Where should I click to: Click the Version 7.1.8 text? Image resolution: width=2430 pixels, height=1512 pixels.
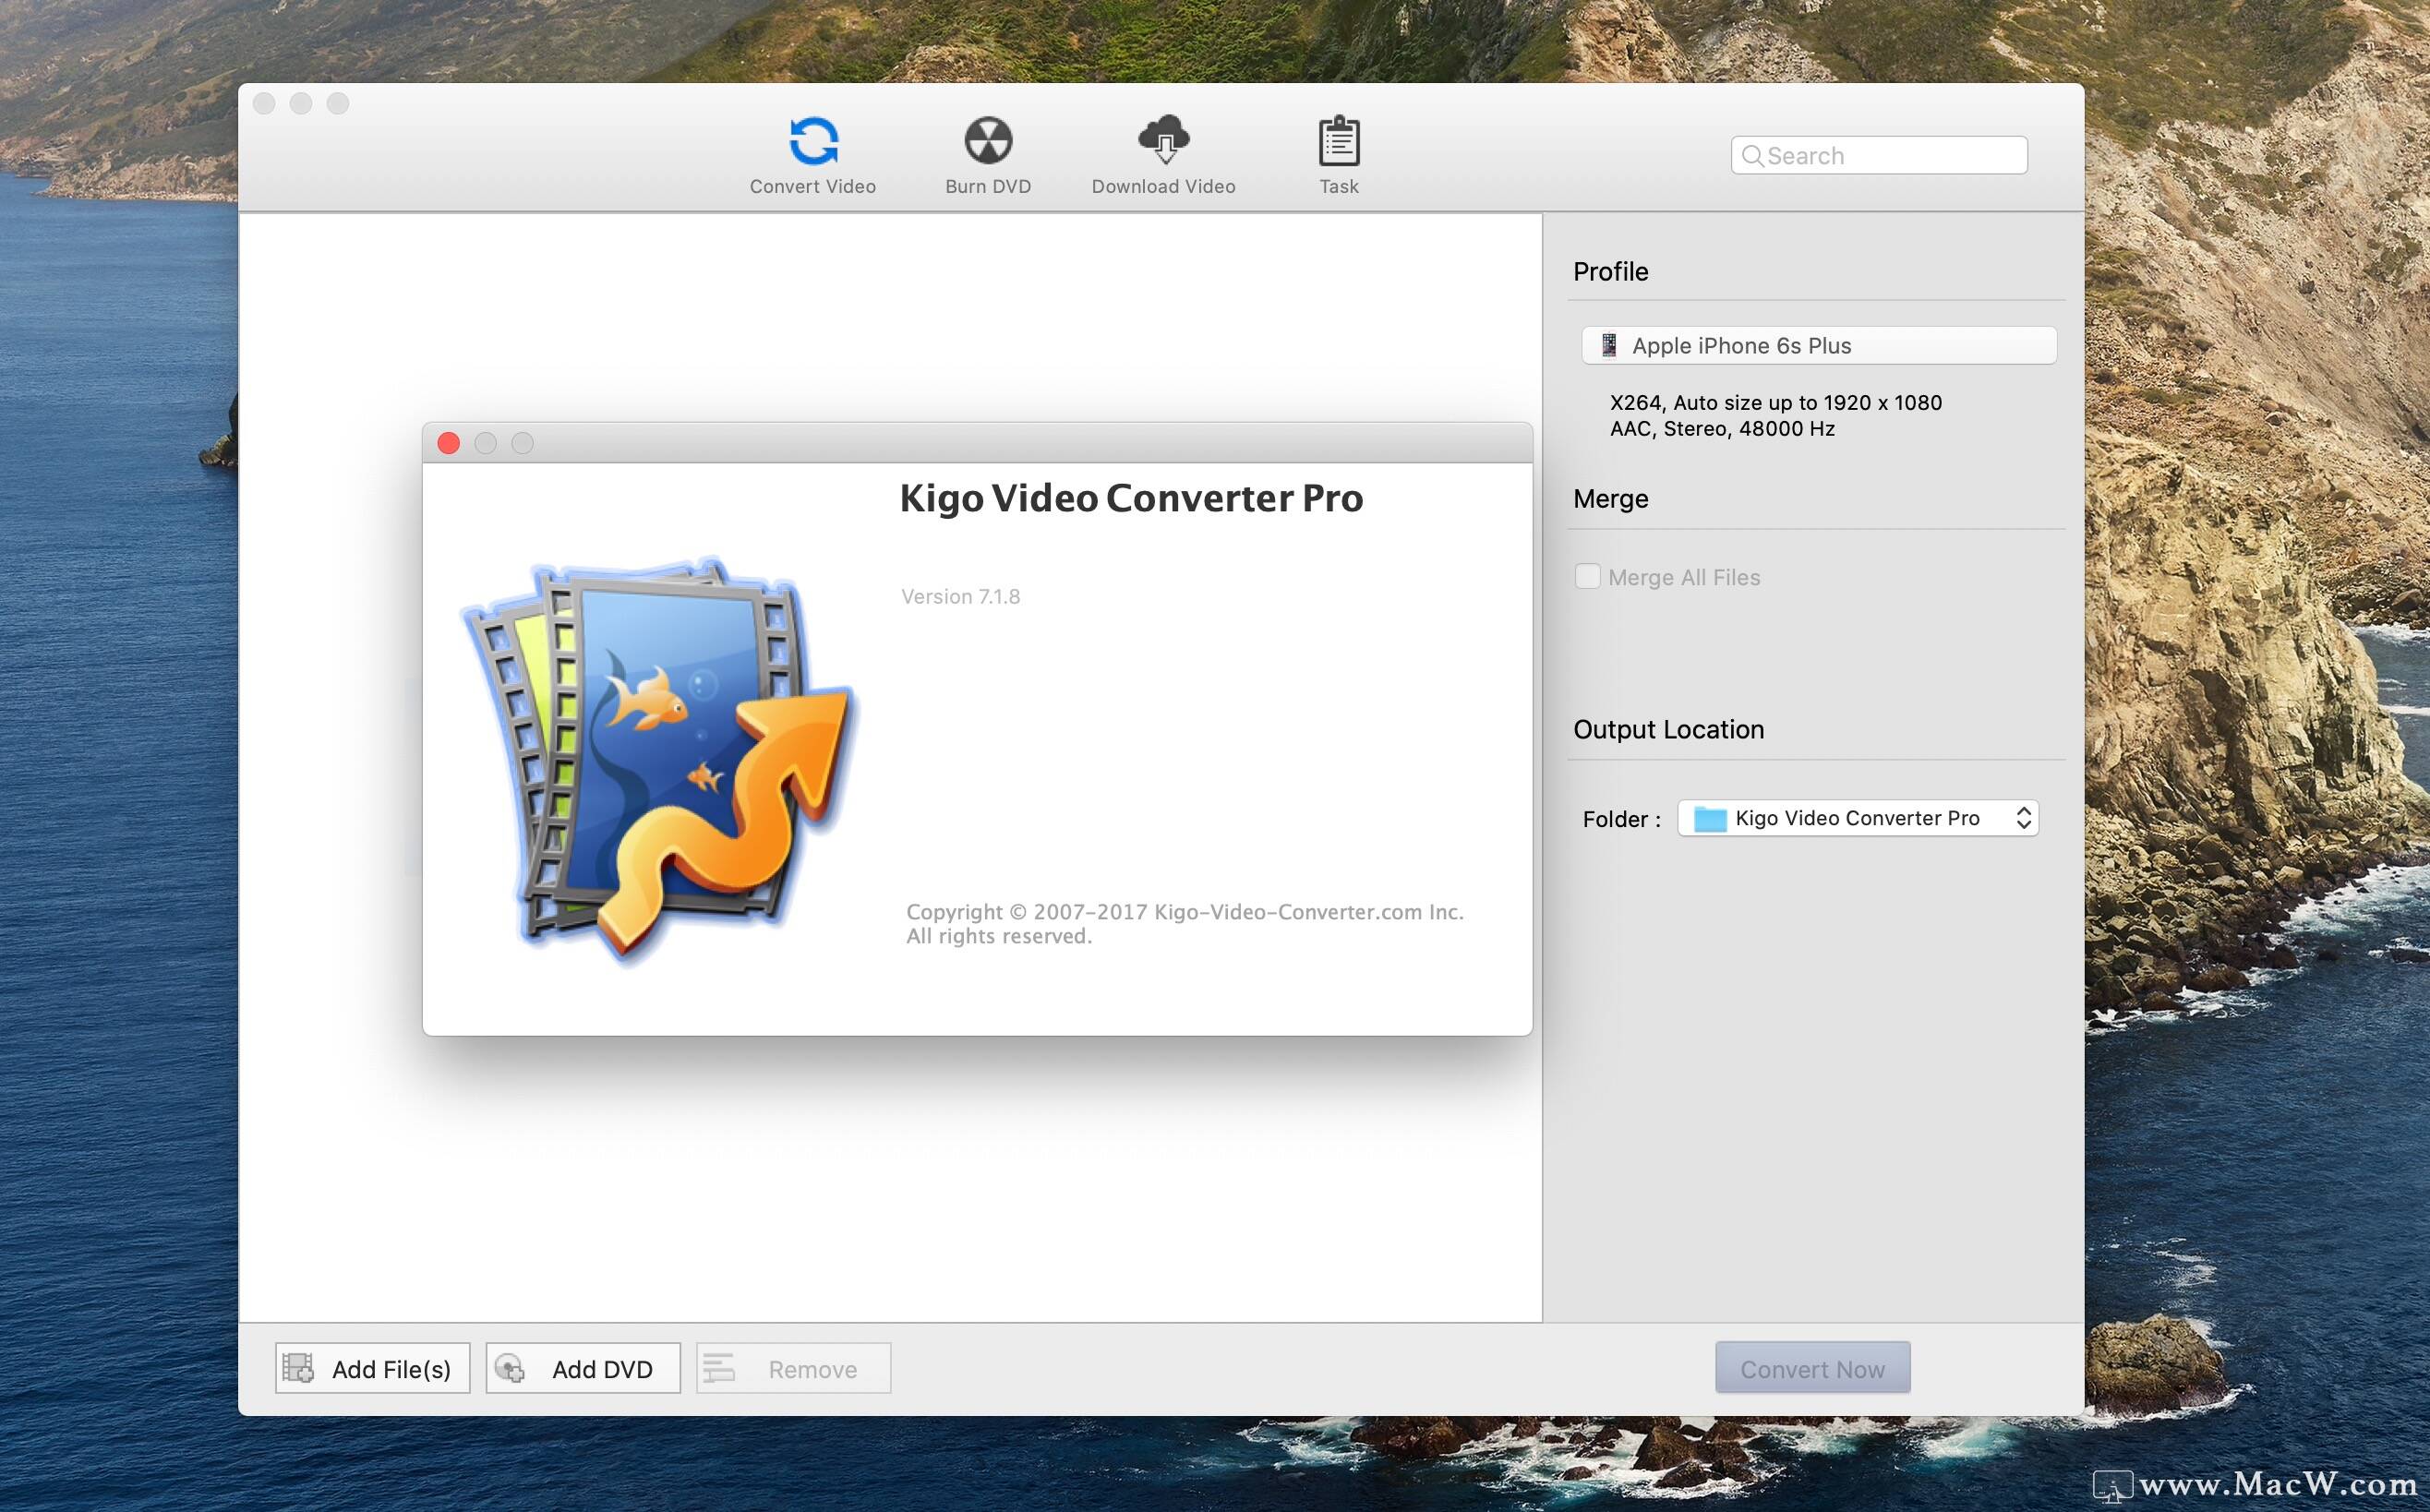tap(960, 597)
